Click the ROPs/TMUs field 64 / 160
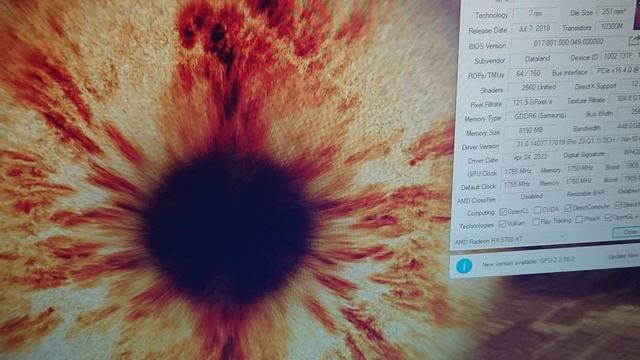Image resolution: width=640 pixels, height=360 pixels. 528,73
